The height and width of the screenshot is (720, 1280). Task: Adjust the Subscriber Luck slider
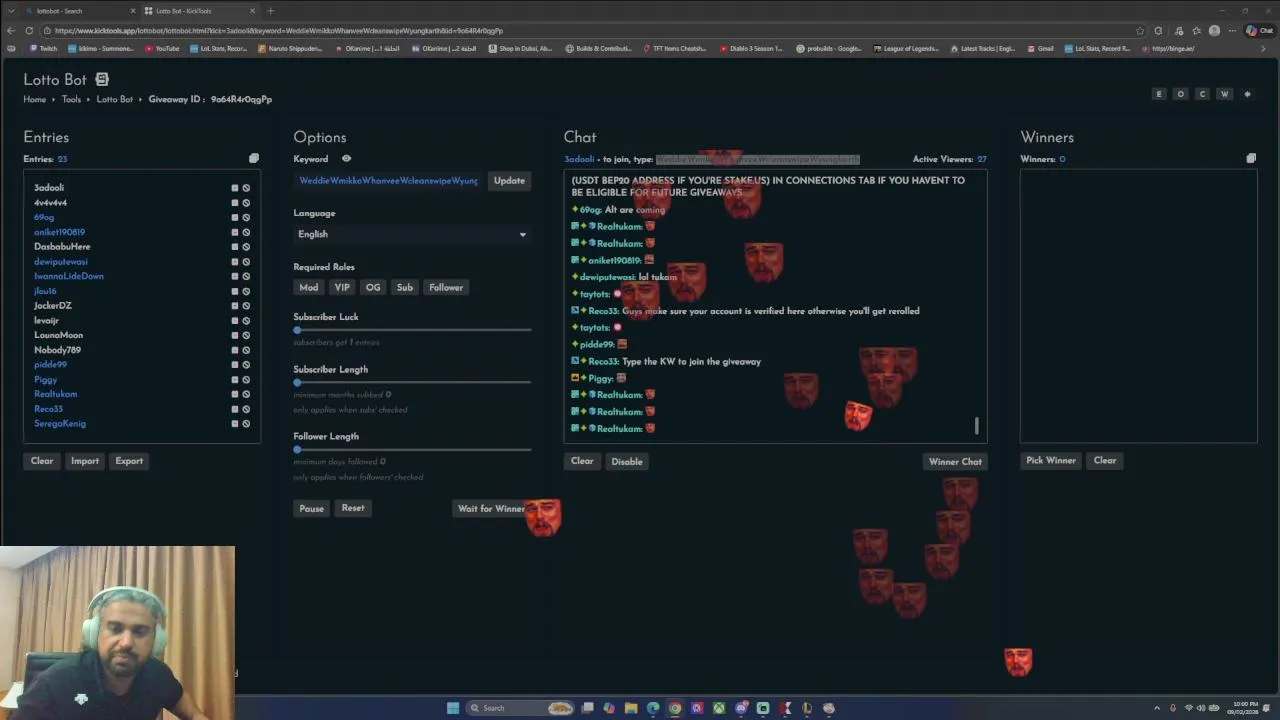[x=413, y=330]
